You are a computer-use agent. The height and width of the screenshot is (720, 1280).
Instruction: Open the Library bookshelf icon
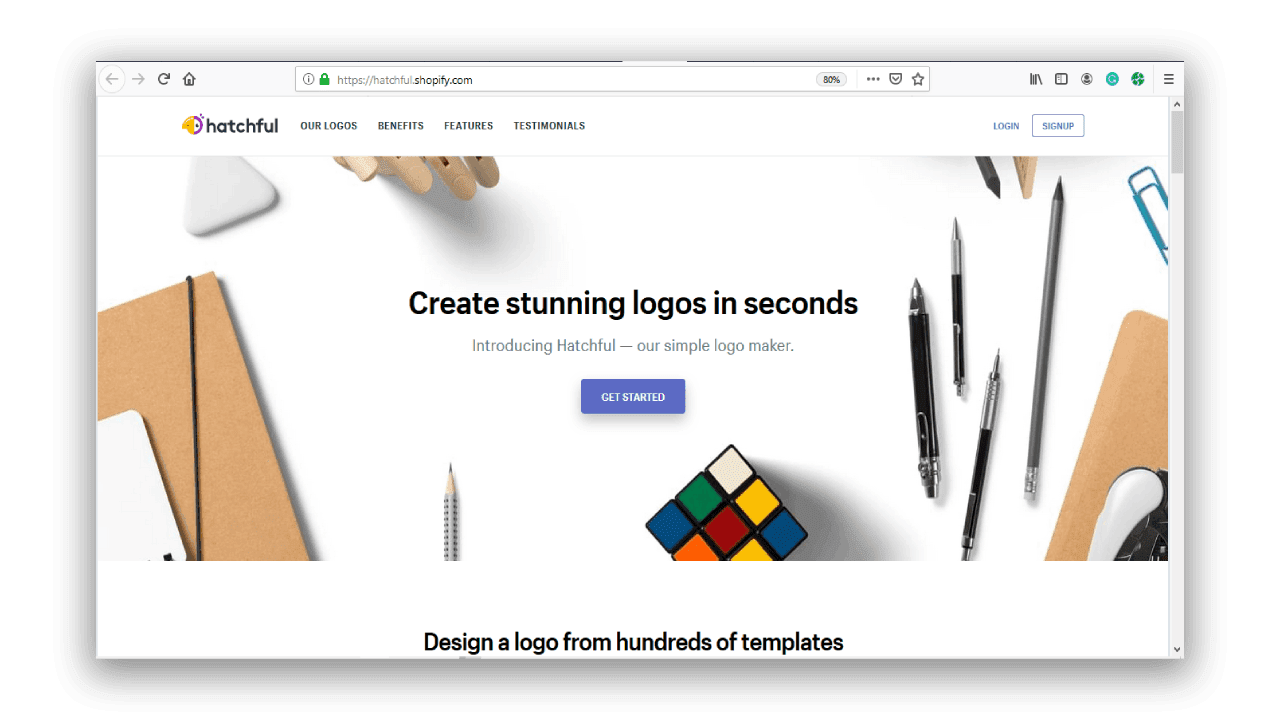pyautogui.click(x=1036, y=79)
